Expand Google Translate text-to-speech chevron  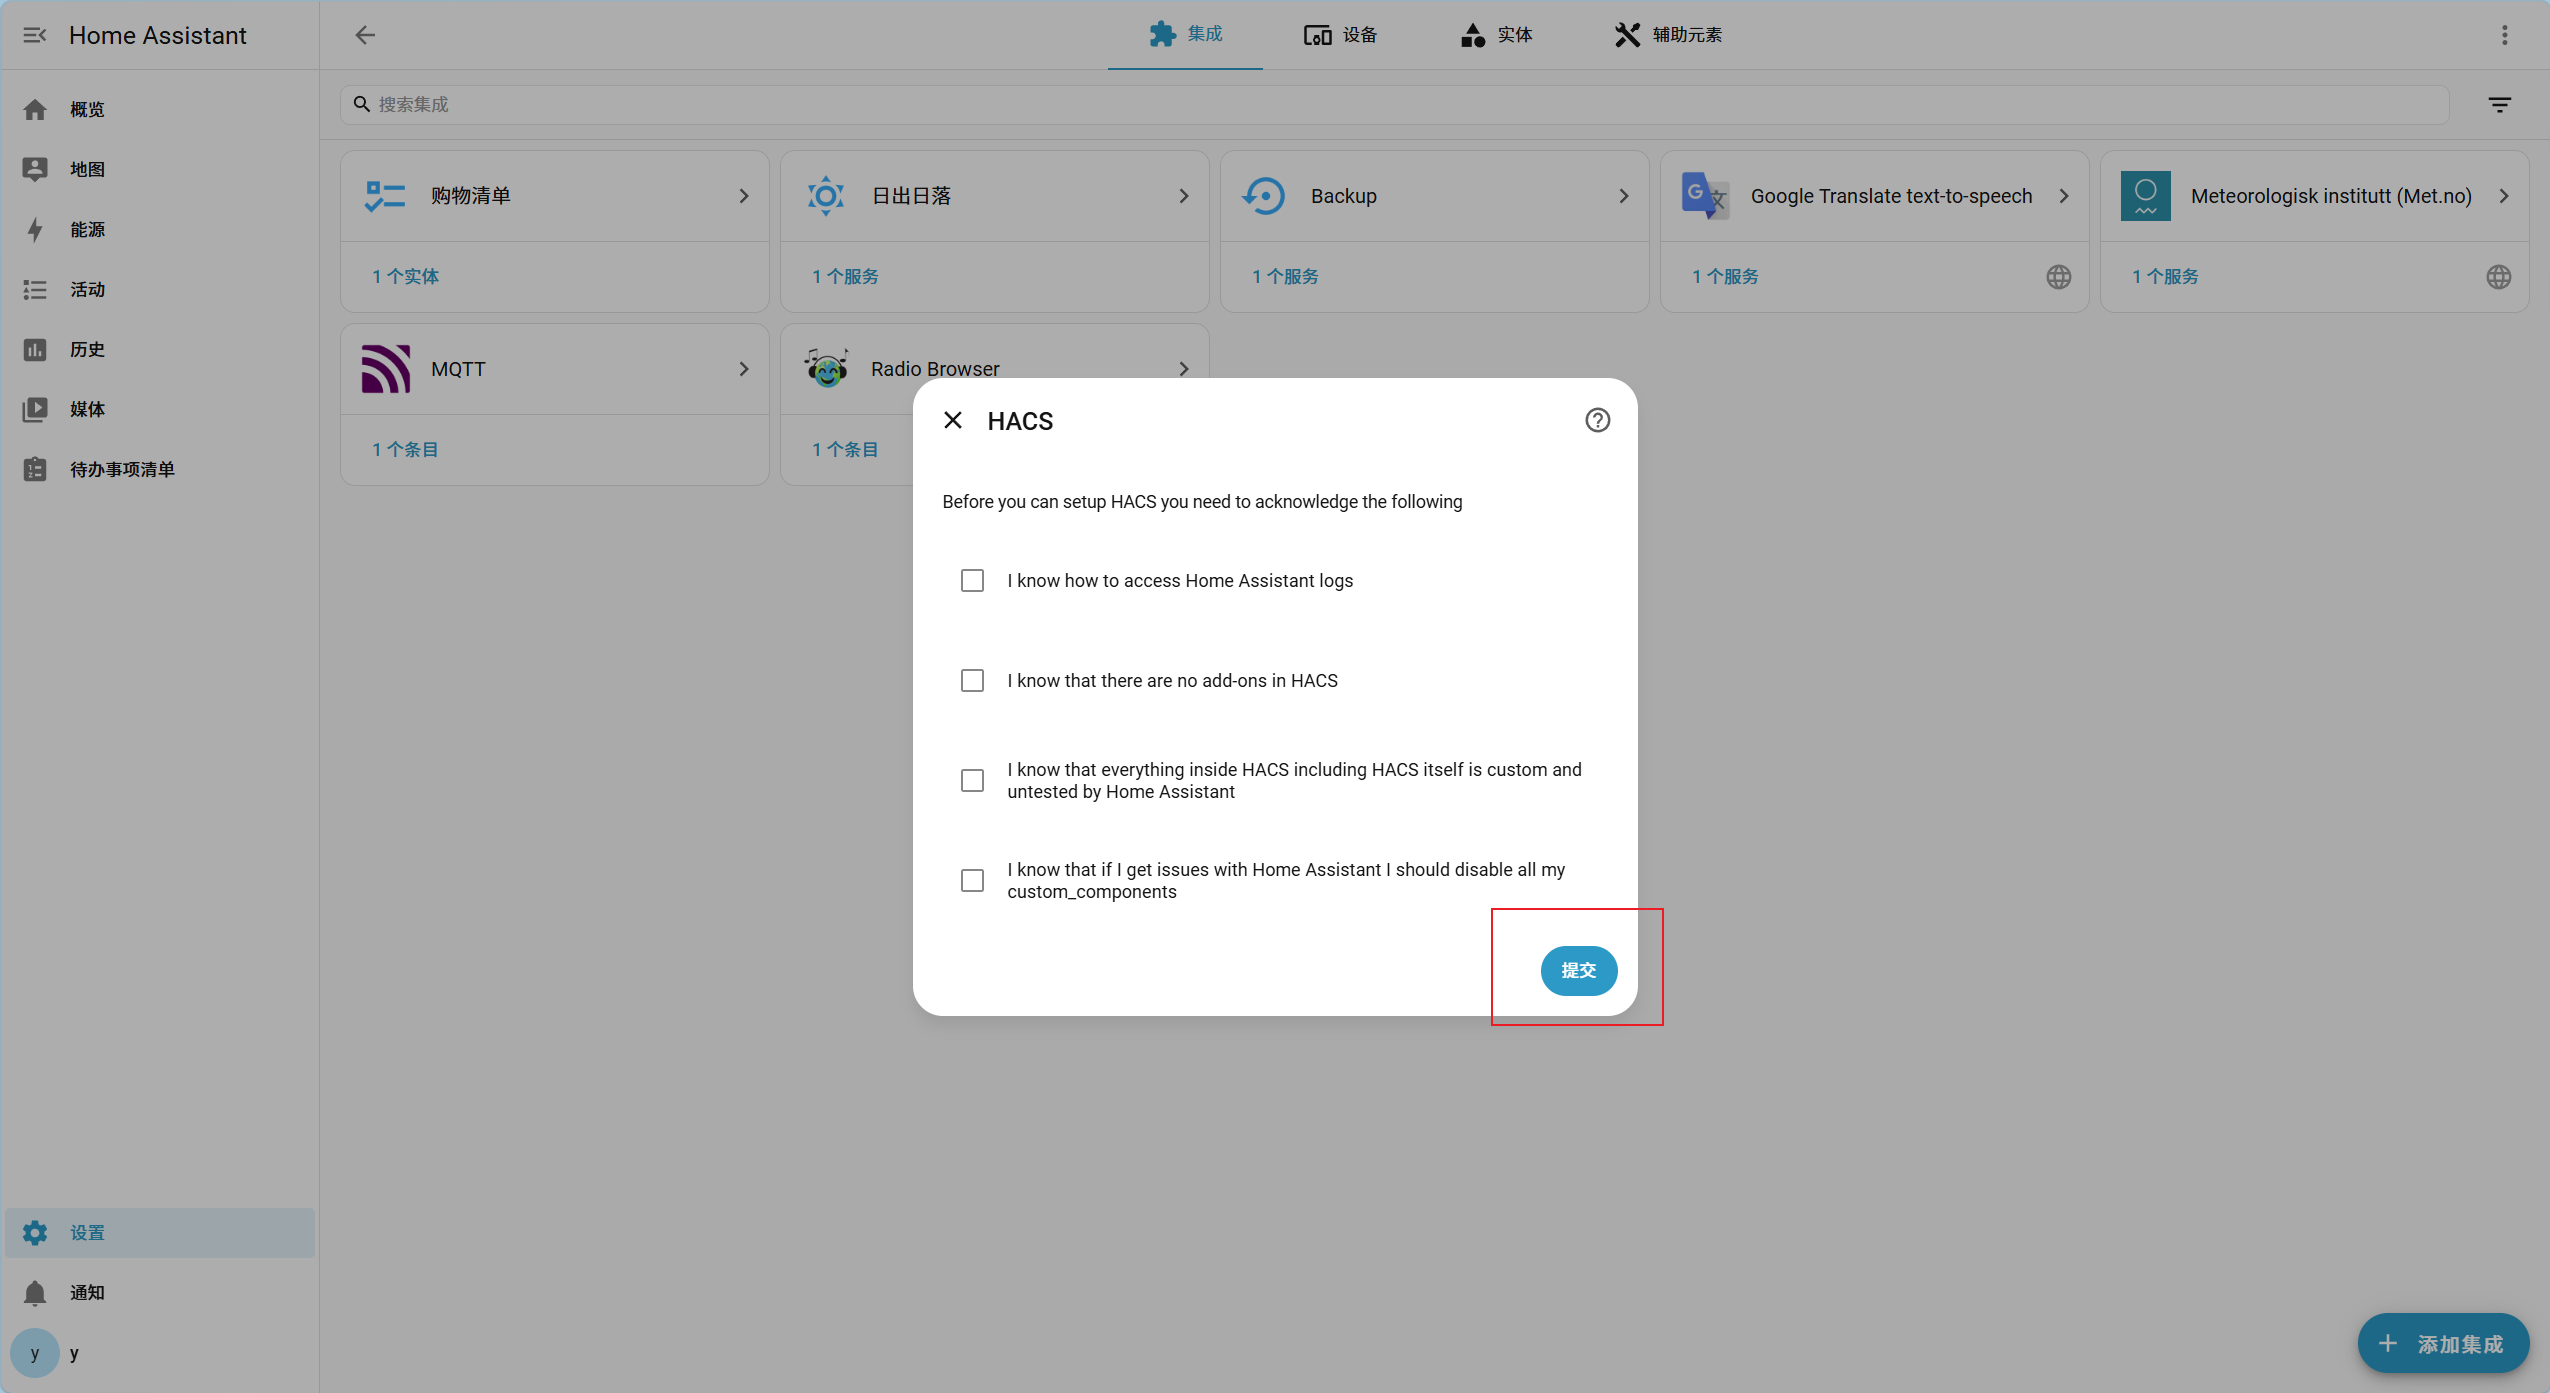[2063, 196]
